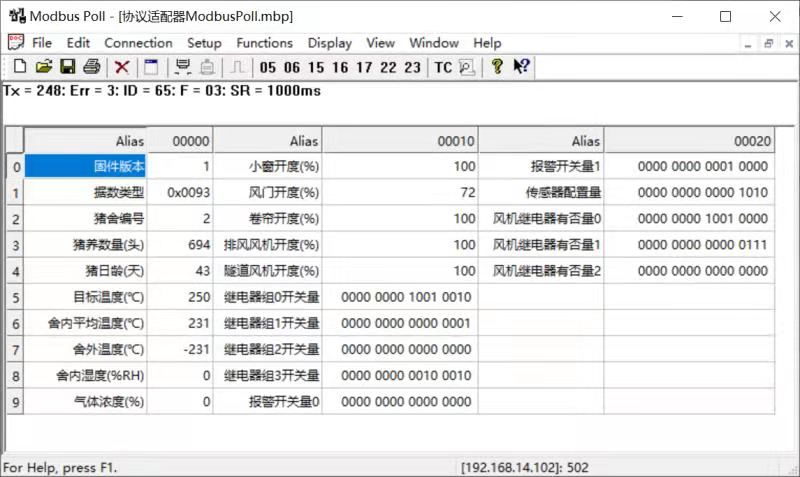Image resolution: width=800 pixels, height=477 pixels.
Task: Click the -231 value cell
Action: point(180,349)
